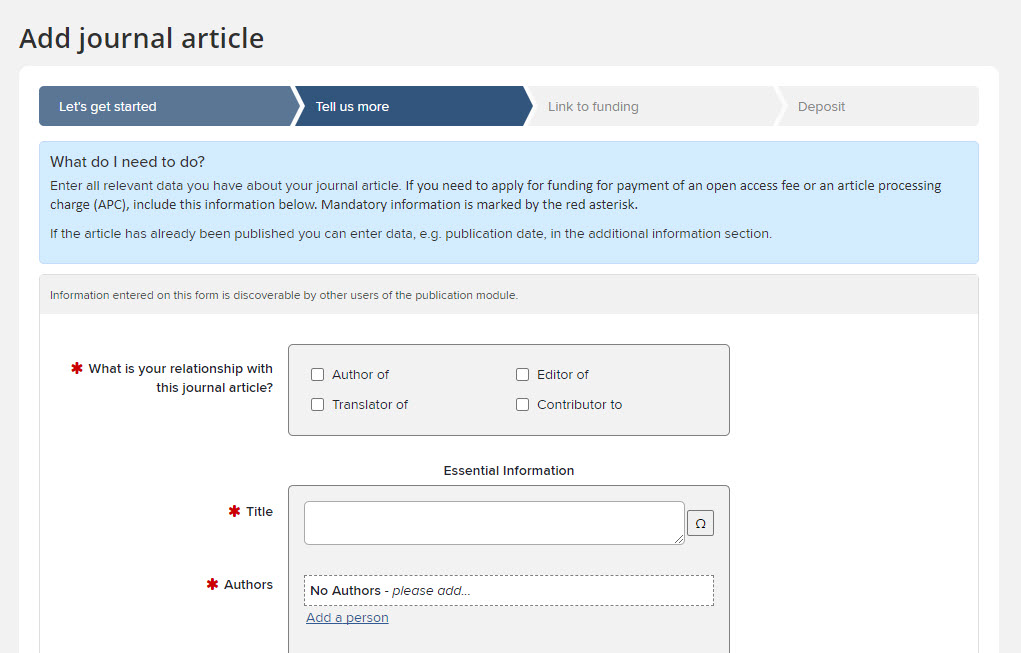Tick the Author of checkbox
This screenshot has width=1021, height=653.
point(318,375)
